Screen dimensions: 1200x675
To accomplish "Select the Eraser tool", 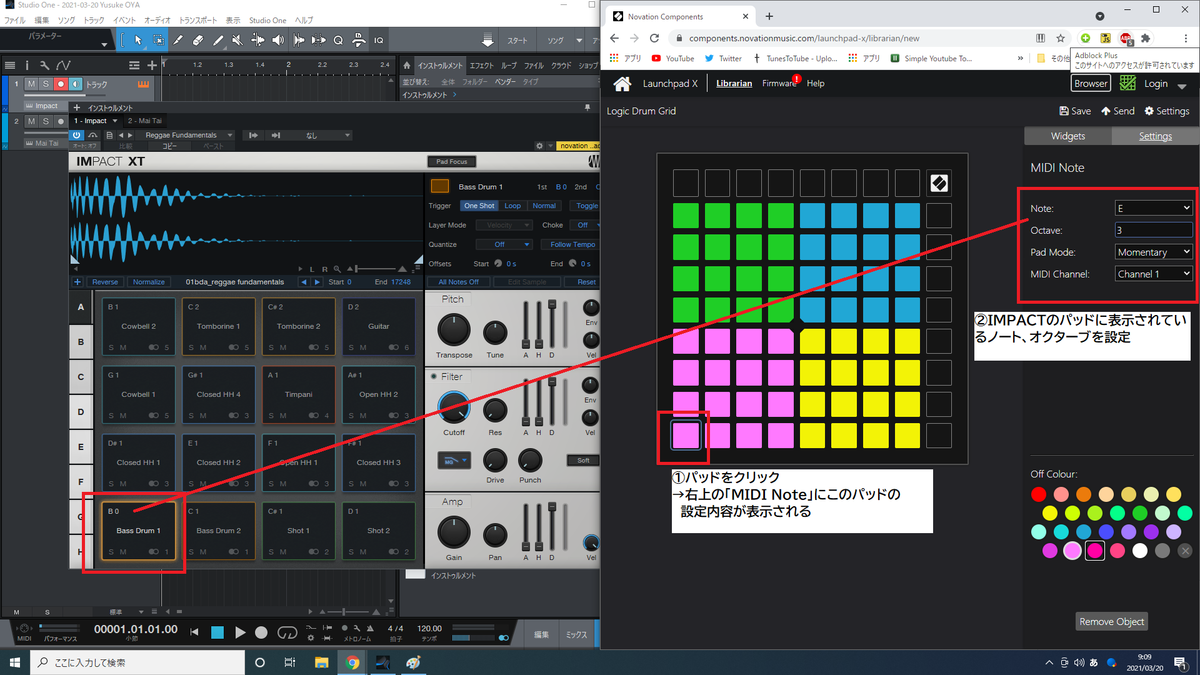I will [x=197, y=40].
